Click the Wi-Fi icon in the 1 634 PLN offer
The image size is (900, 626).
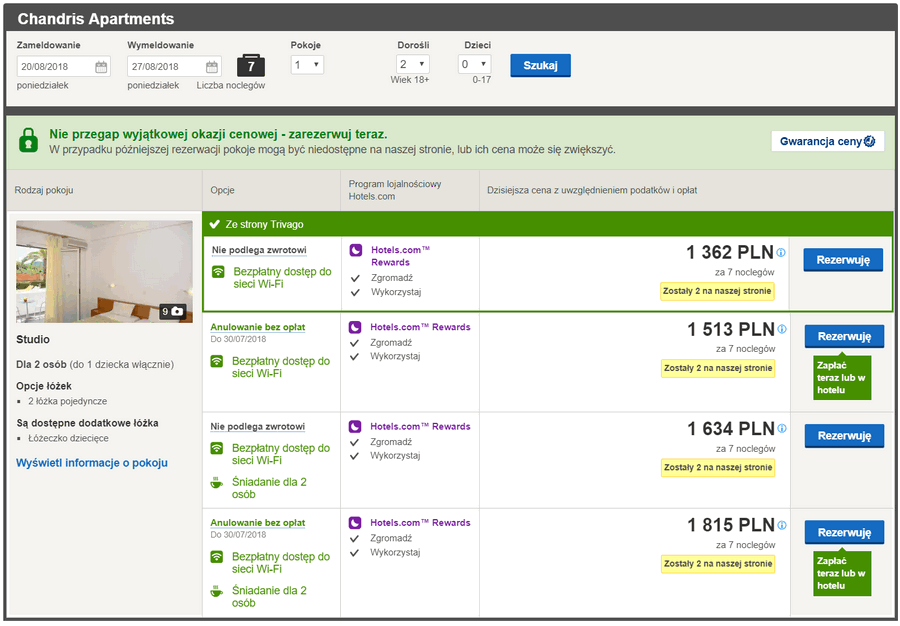216,448
